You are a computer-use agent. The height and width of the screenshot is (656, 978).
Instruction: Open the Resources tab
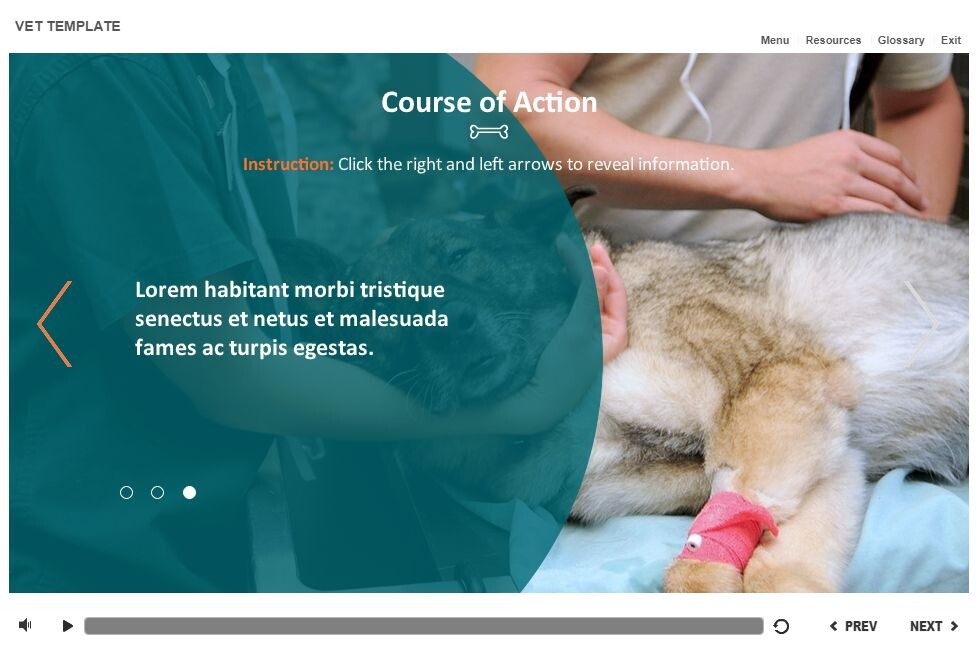[x=833, y=40]
